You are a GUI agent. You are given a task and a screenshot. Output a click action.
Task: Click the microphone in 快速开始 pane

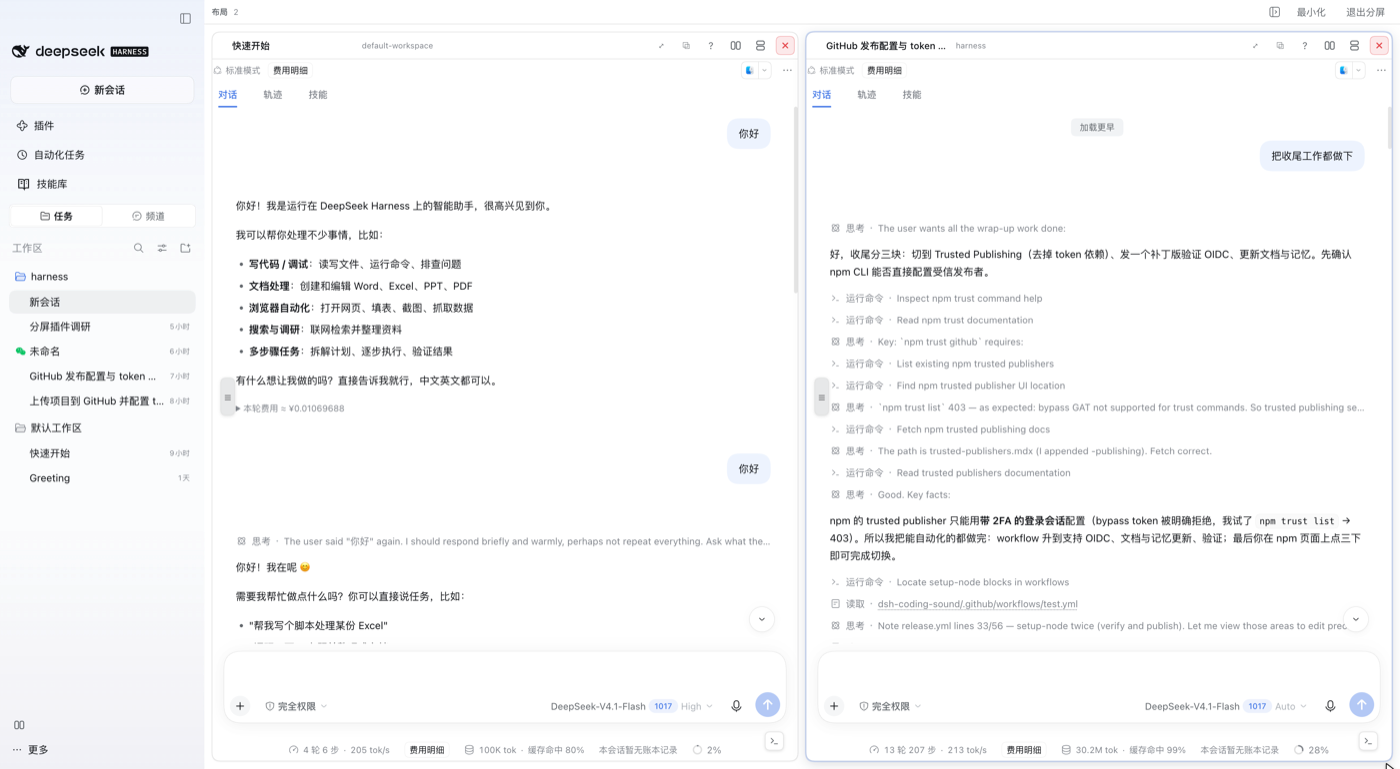pyautogui.click(x=736, y=706)
